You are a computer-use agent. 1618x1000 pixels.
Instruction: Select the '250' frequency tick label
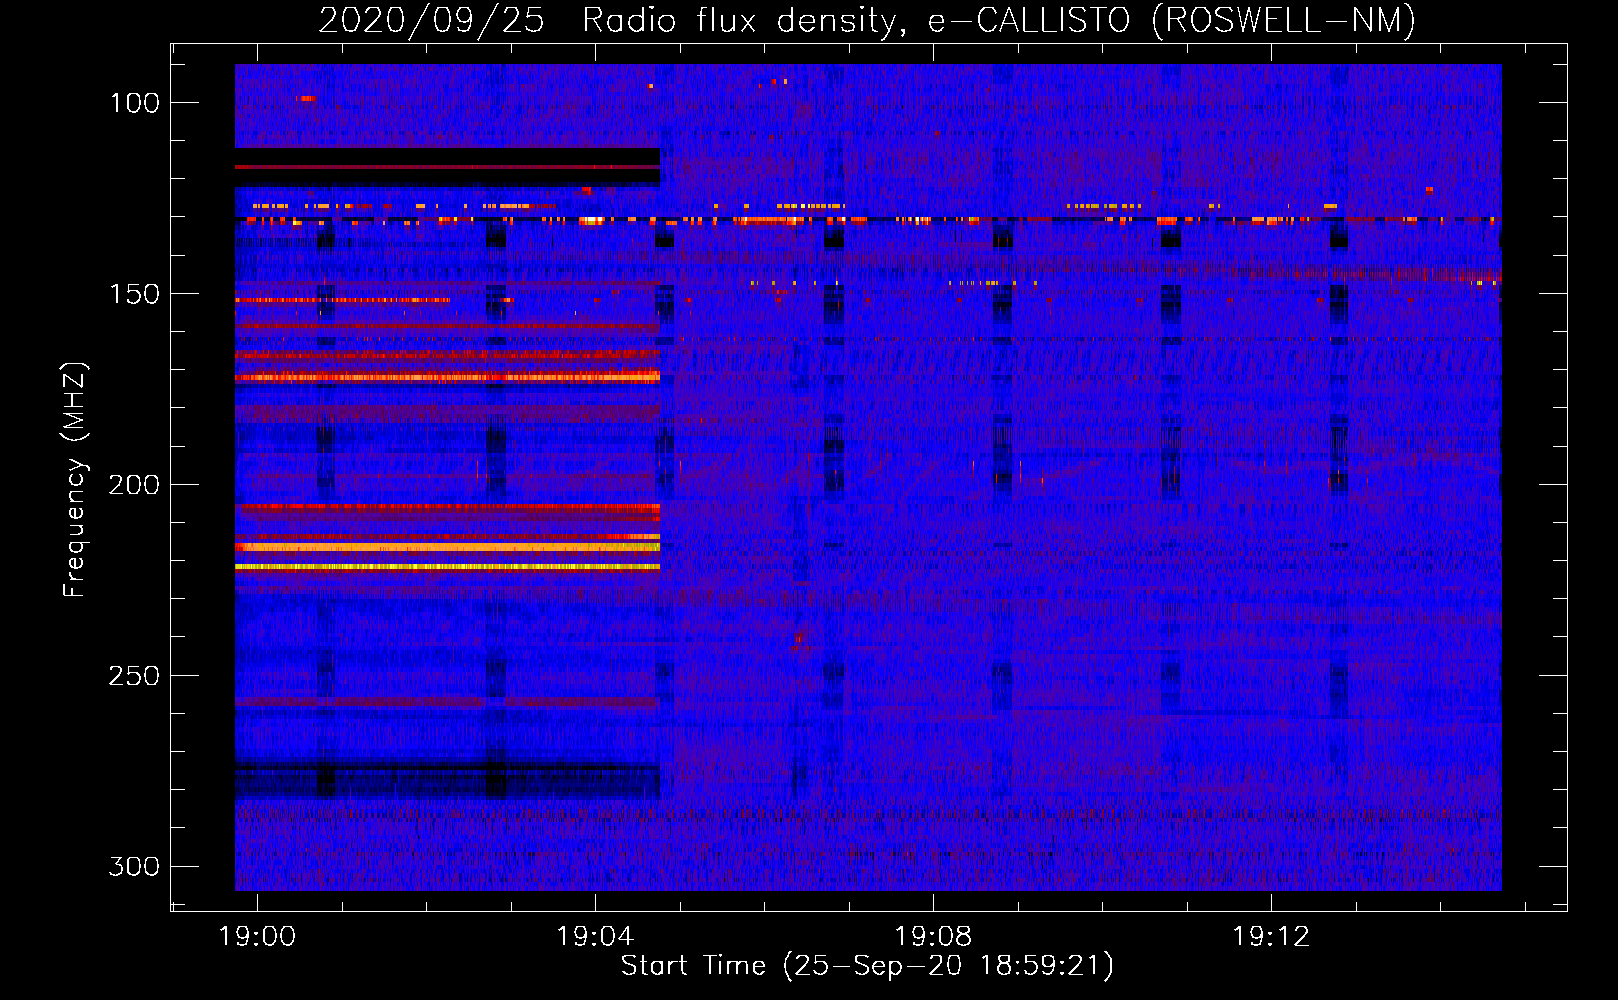point(134,676)
